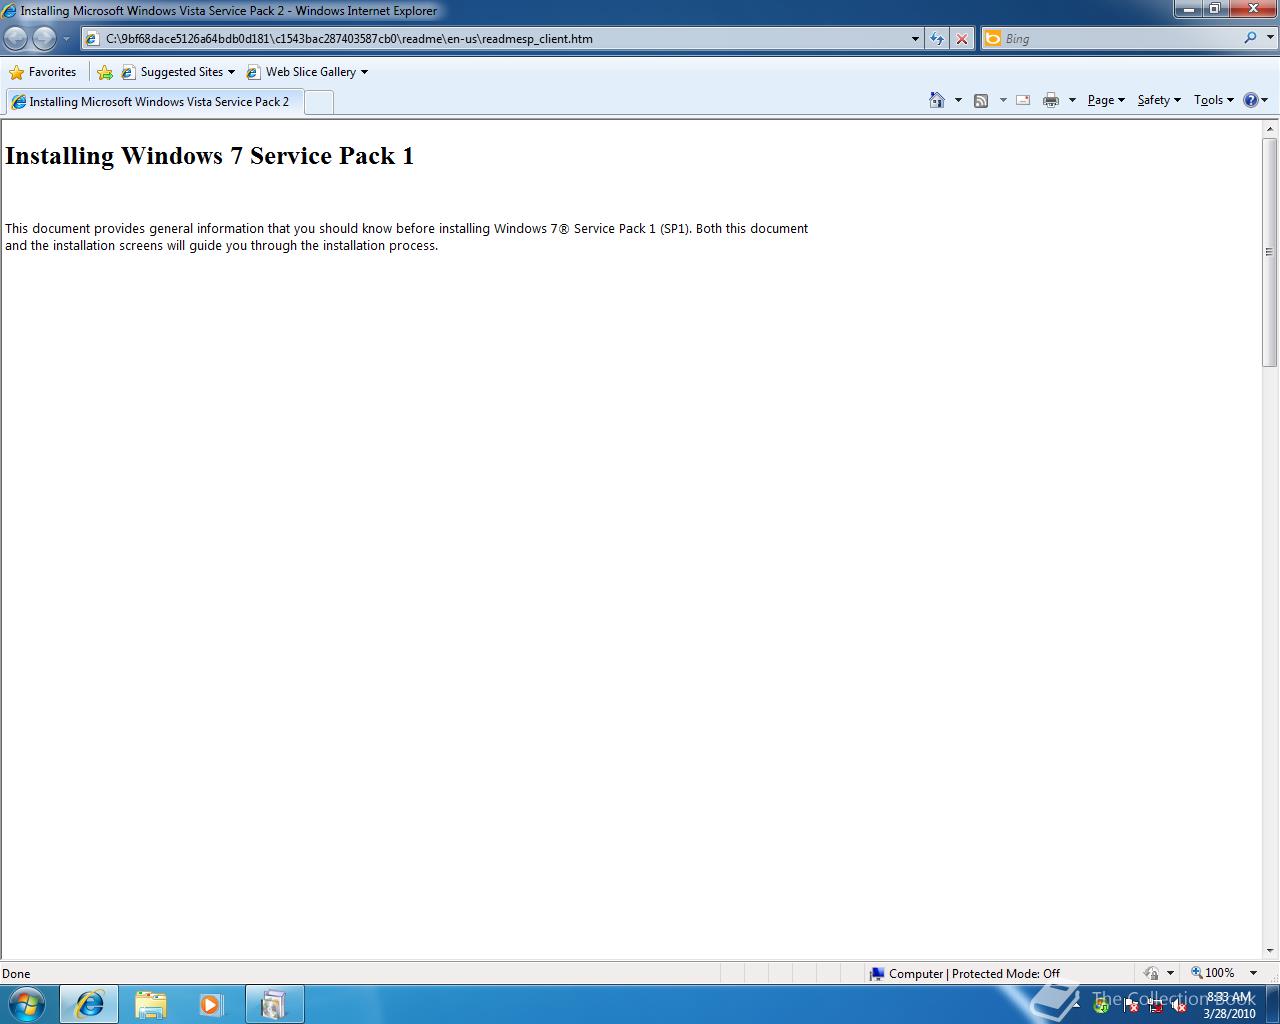The width and height of the screenshot is (1280, 1024).
Task: Click the page scrollbar thumb
Action: [1270, 252]
